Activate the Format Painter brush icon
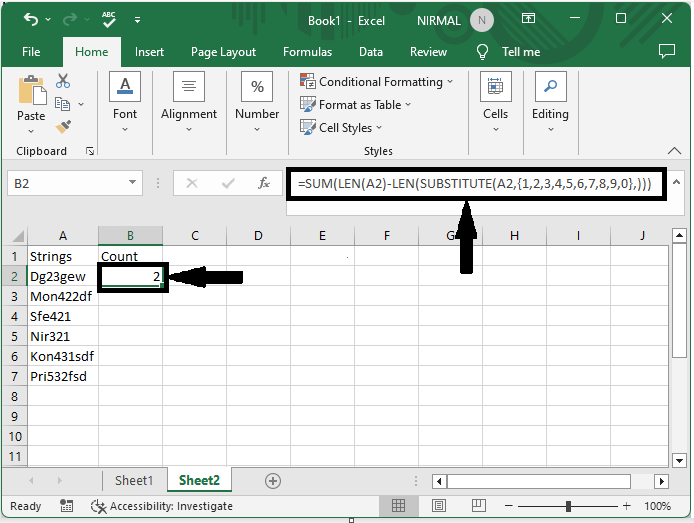694x523 pixels. [x=63, y=127]
